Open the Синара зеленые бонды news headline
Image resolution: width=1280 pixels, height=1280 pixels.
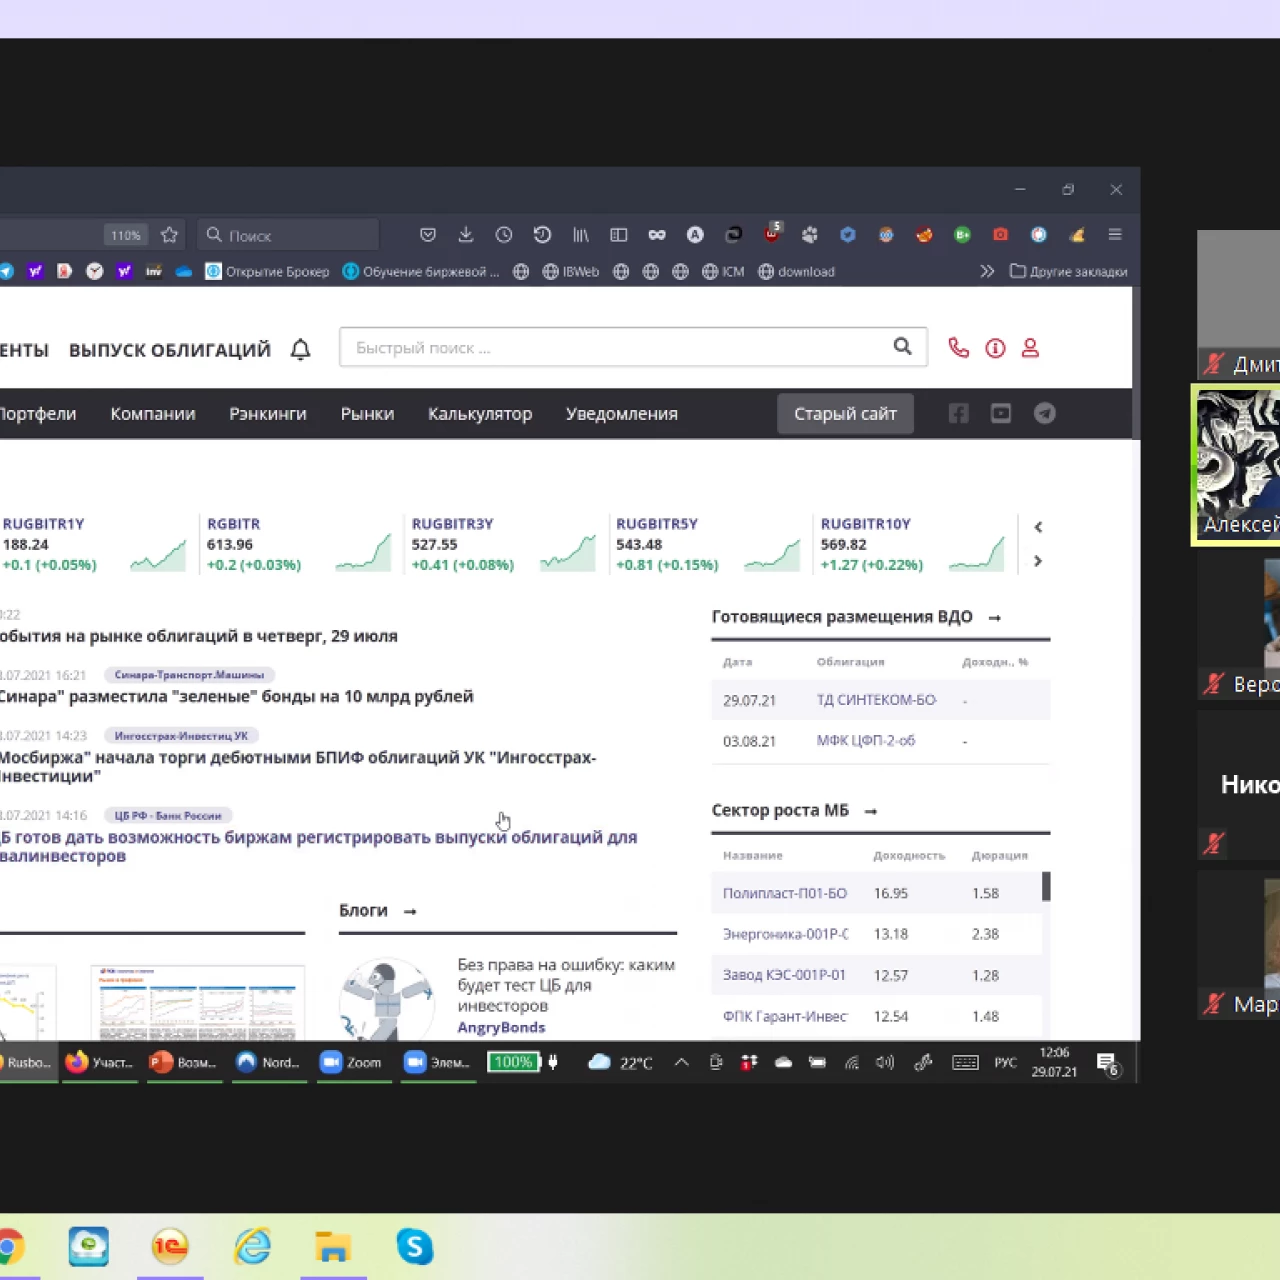click(x=236, y=696)
